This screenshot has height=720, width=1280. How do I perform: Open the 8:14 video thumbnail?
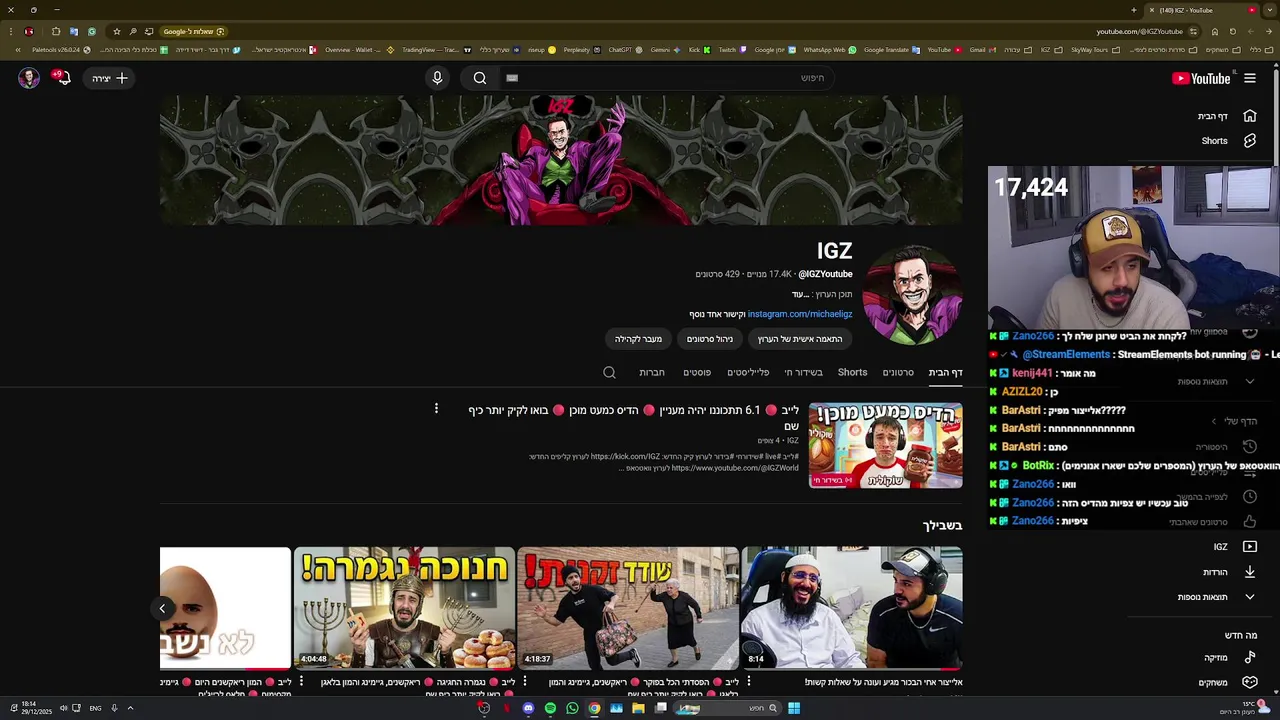851,608
